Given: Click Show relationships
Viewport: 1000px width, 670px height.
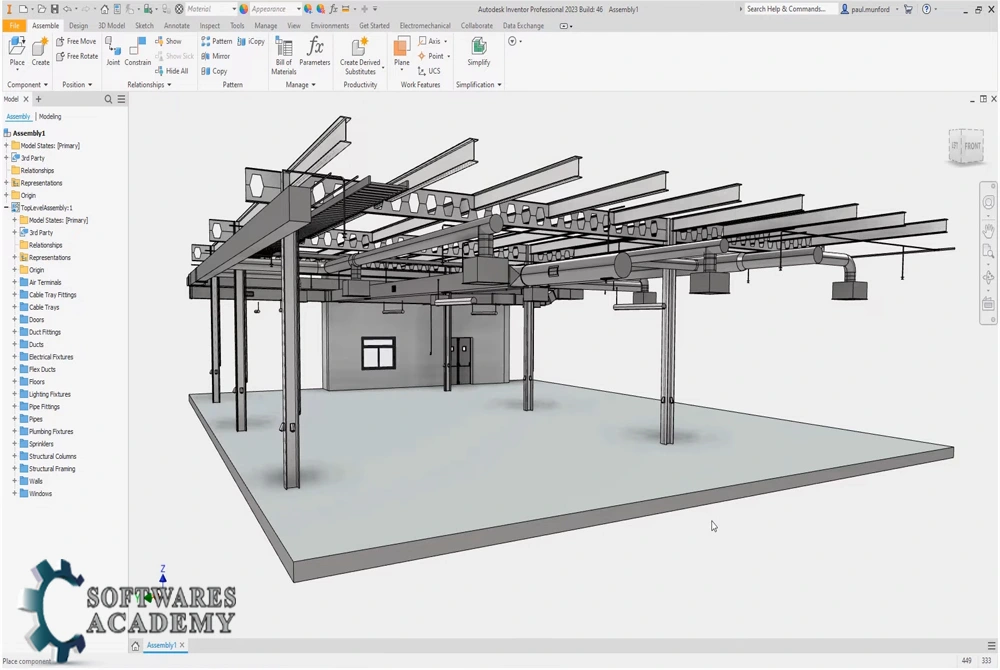Looking at the screenshot, I should pos(168,41).
